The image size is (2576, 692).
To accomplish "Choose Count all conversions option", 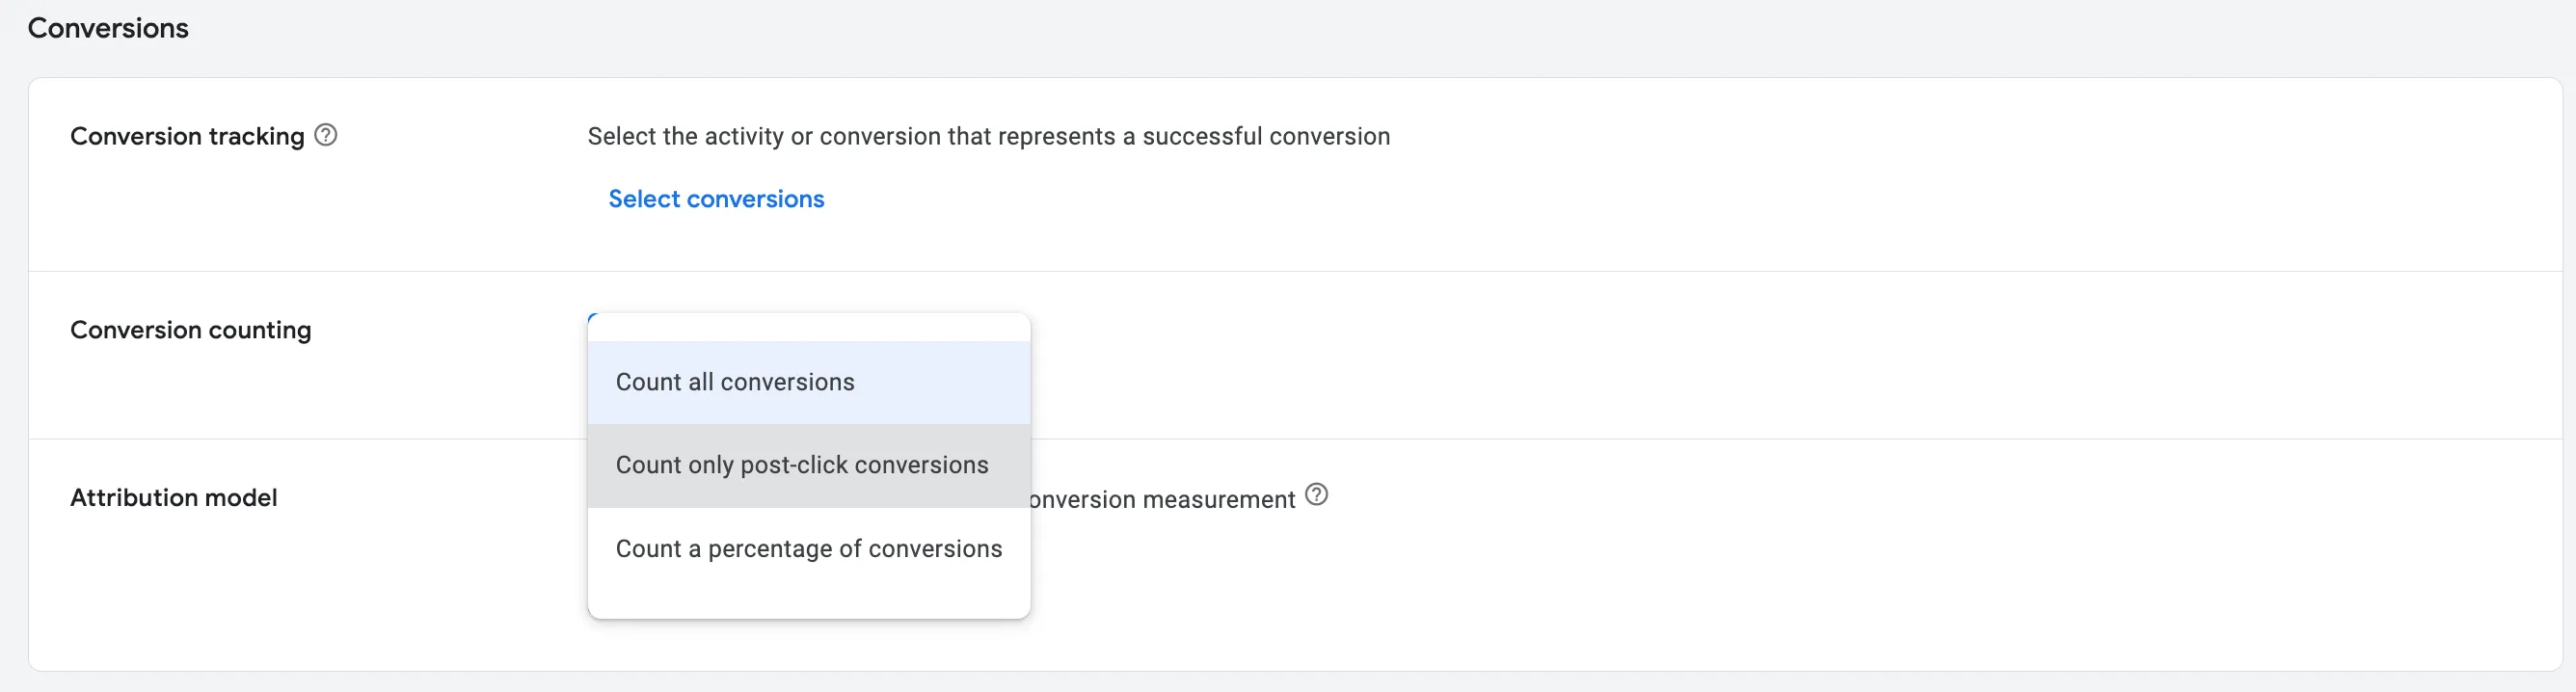I will pos(809,383).
